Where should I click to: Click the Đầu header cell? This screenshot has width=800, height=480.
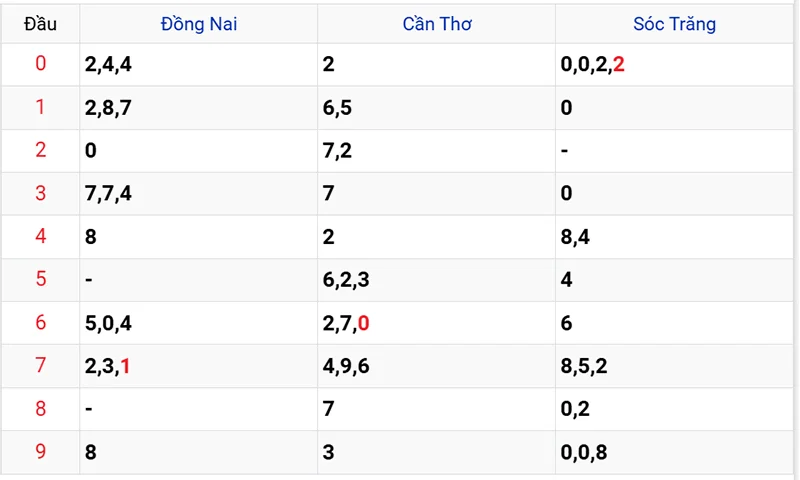click(x=40, y=23)
